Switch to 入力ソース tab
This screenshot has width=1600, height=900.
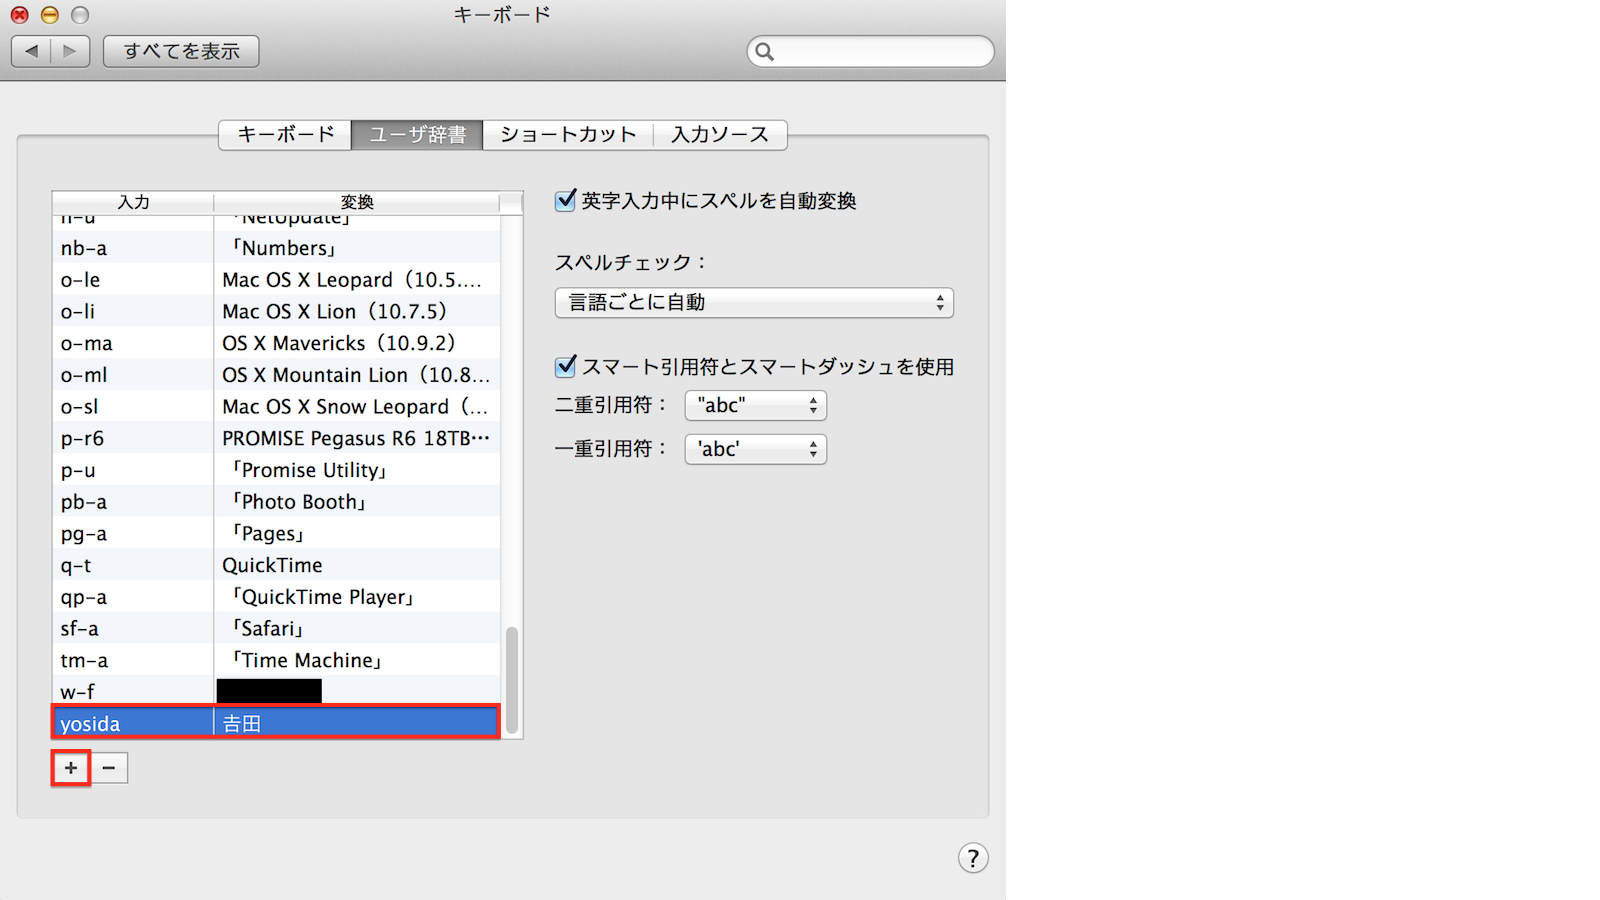click(x=720, y=135)
